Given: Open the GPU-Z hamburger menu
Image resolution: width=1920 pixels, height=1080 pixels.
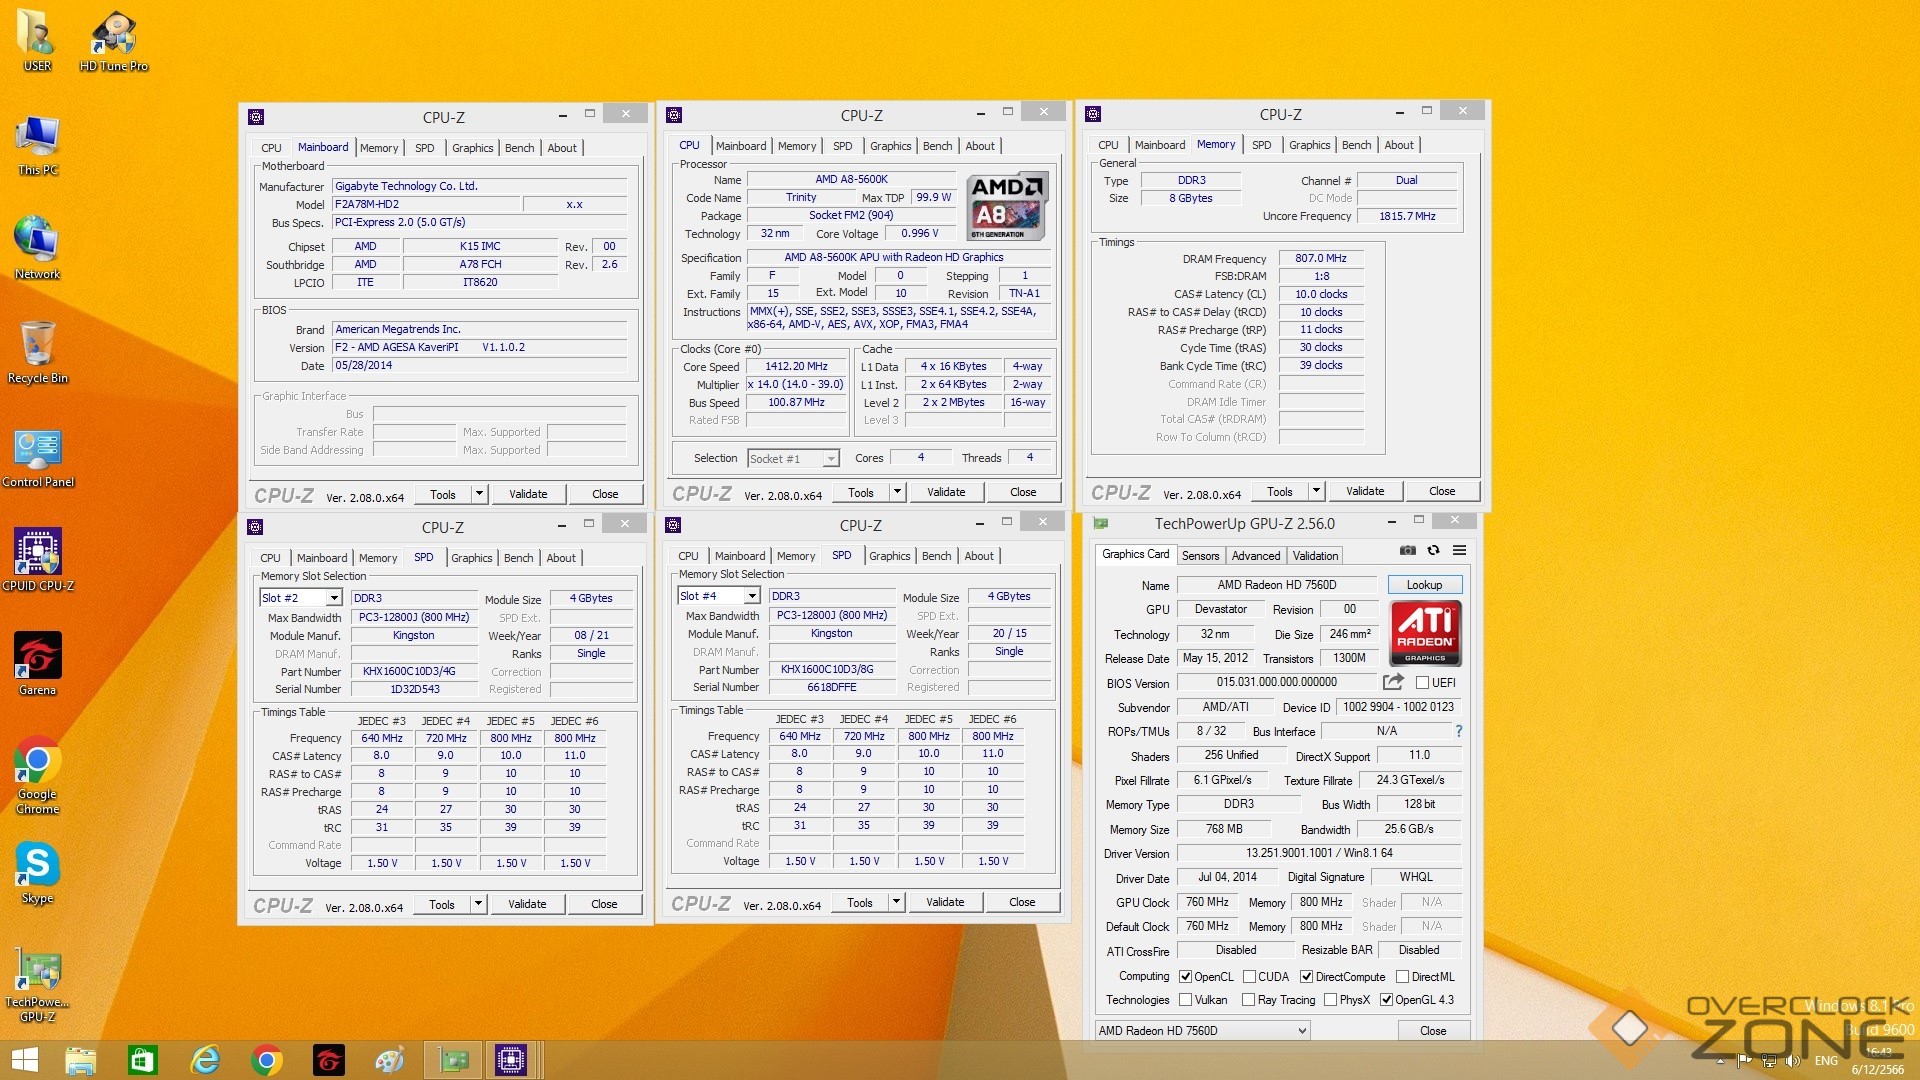Looking at the screenshot, I should click(x=1459, y=550).
